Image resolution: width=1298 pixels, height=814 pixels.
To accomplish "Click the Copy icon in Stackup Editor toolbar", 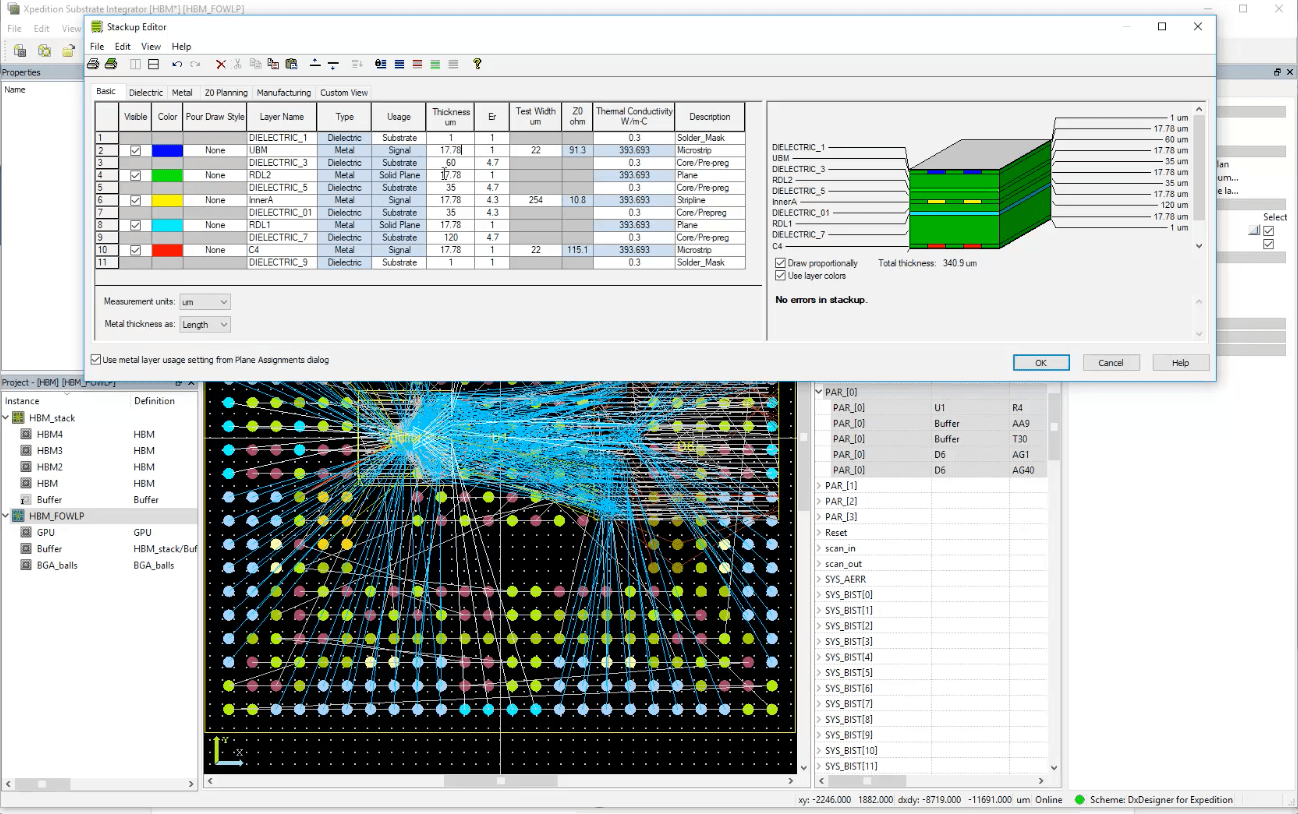I will click(x=255, y=63).
